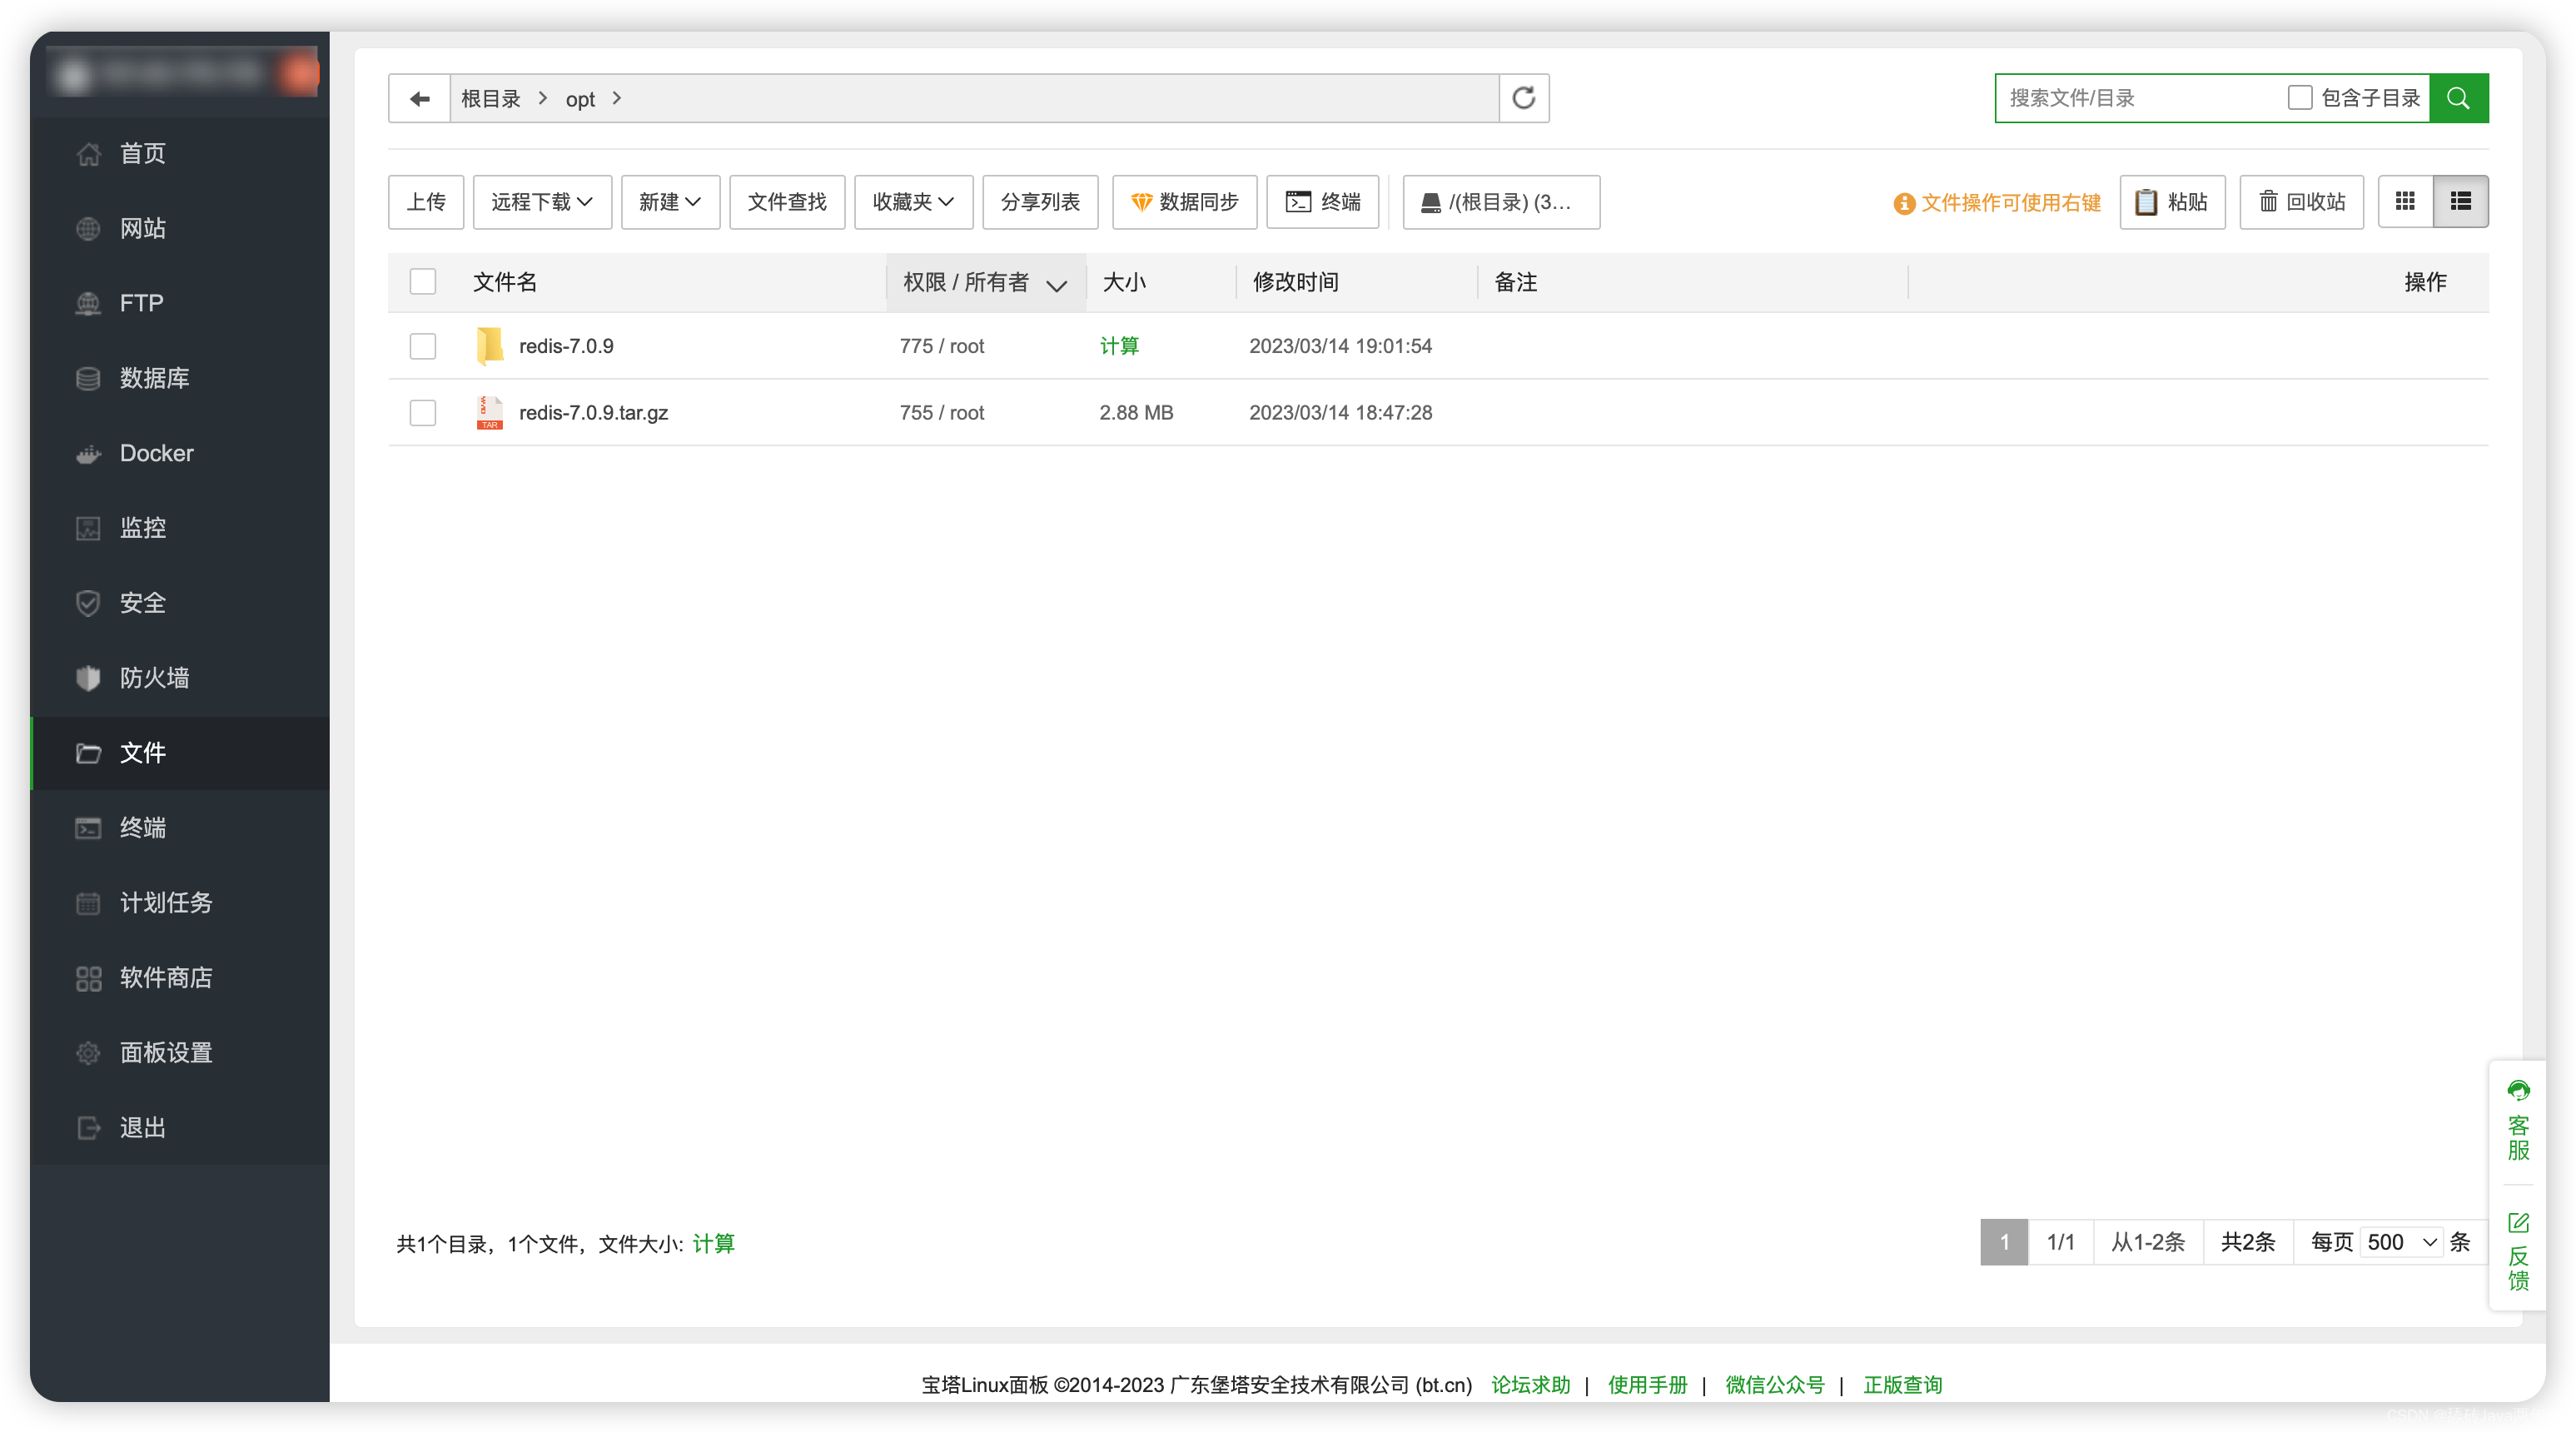2576x1432 pixels.
Task: Open the per-page 500 dropdown
Action: [x=2401, y=1242]
